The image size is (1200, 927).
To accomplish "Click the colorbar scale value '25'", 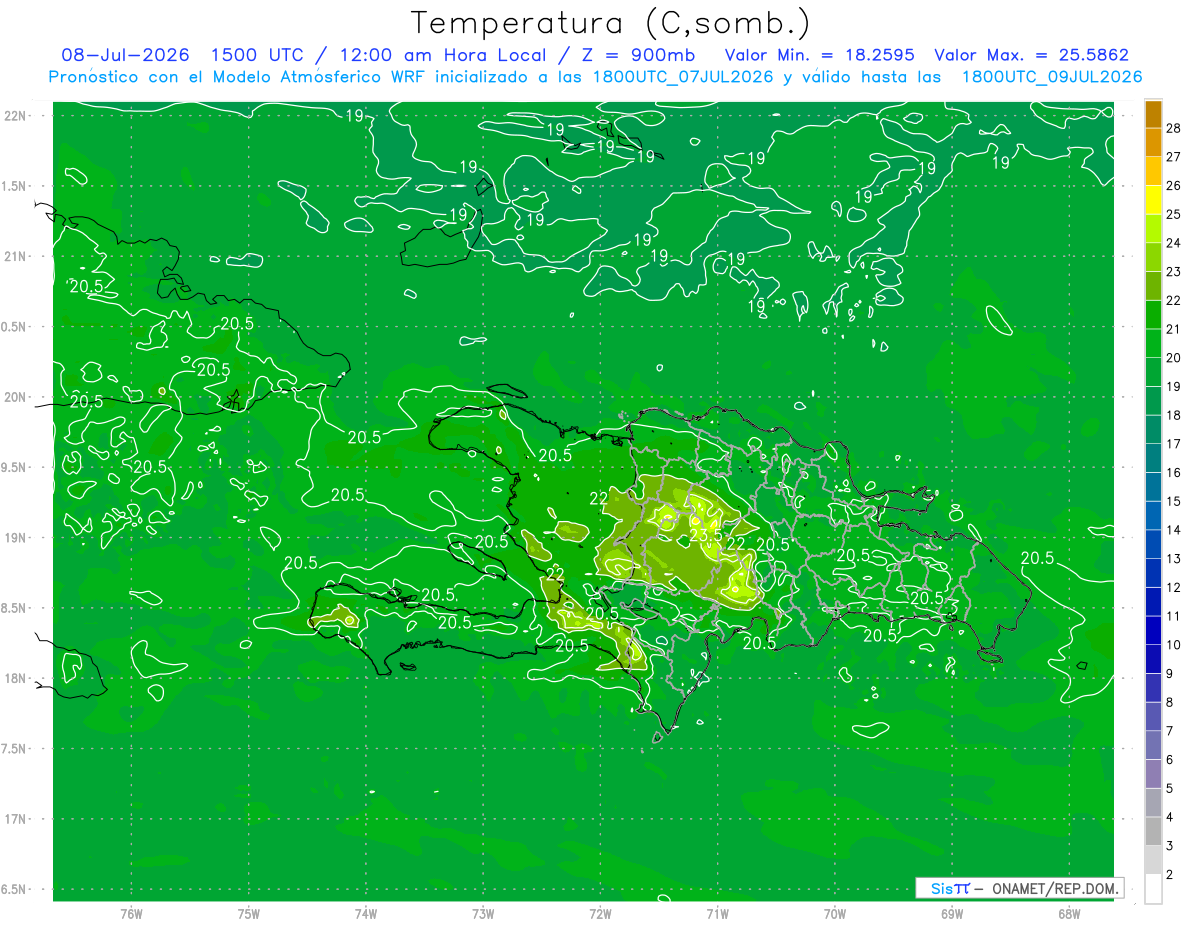I will pos(1174,214).
